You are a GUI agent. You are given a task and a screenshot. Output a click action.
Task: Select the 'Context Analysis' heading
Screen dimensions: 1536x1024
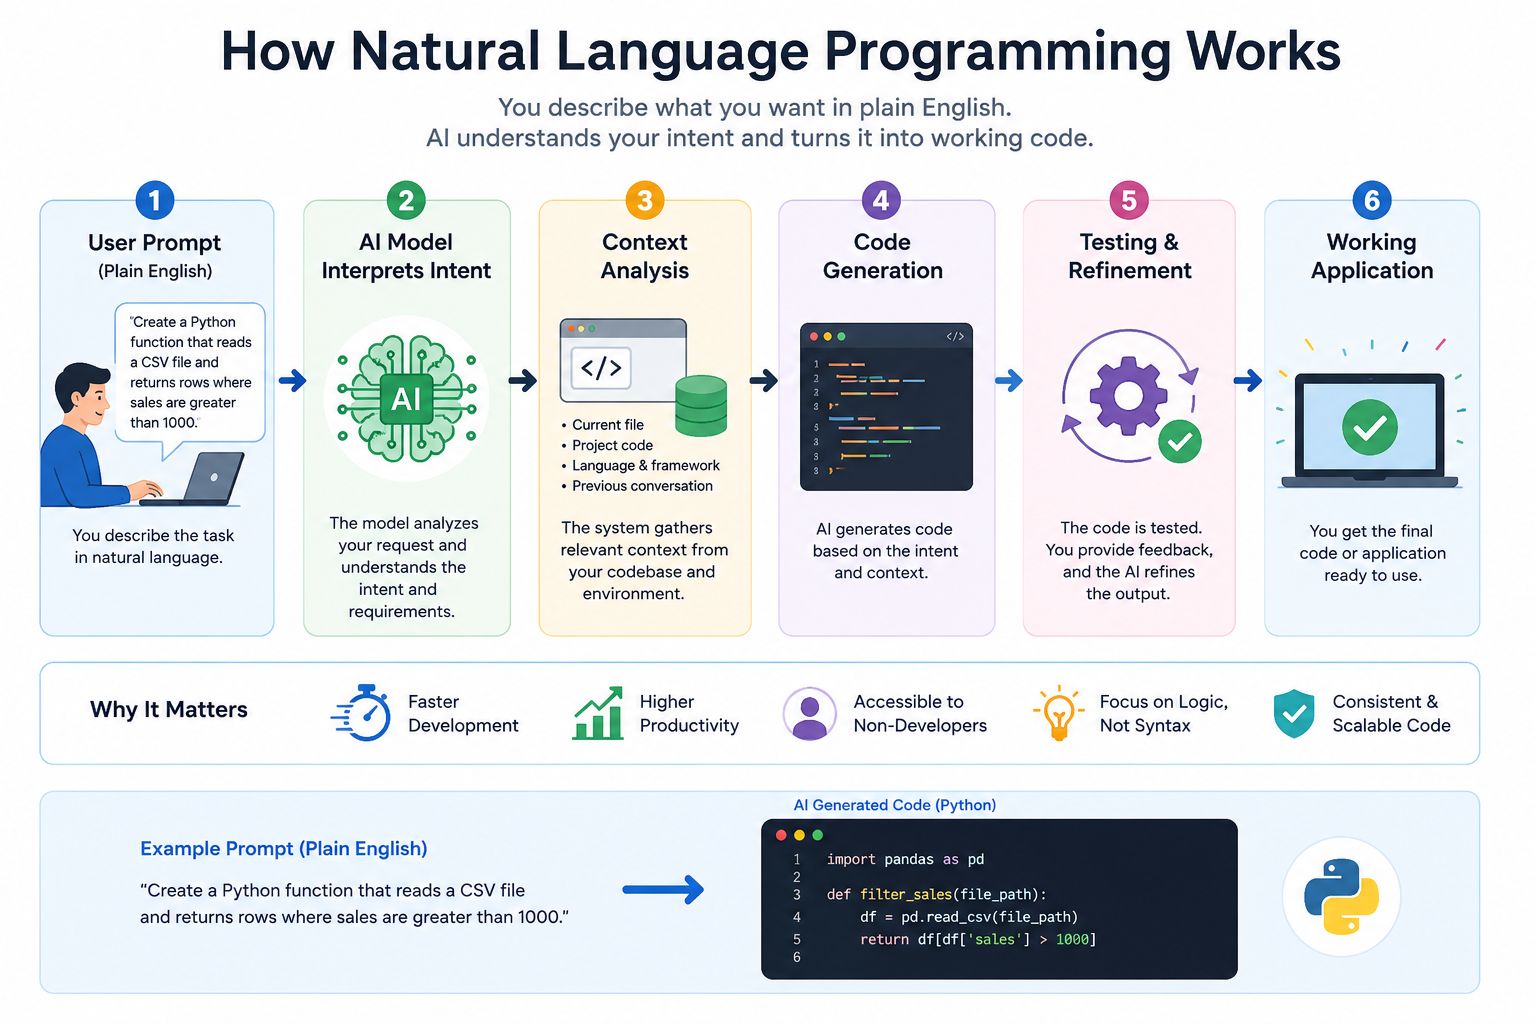(645, 257)
